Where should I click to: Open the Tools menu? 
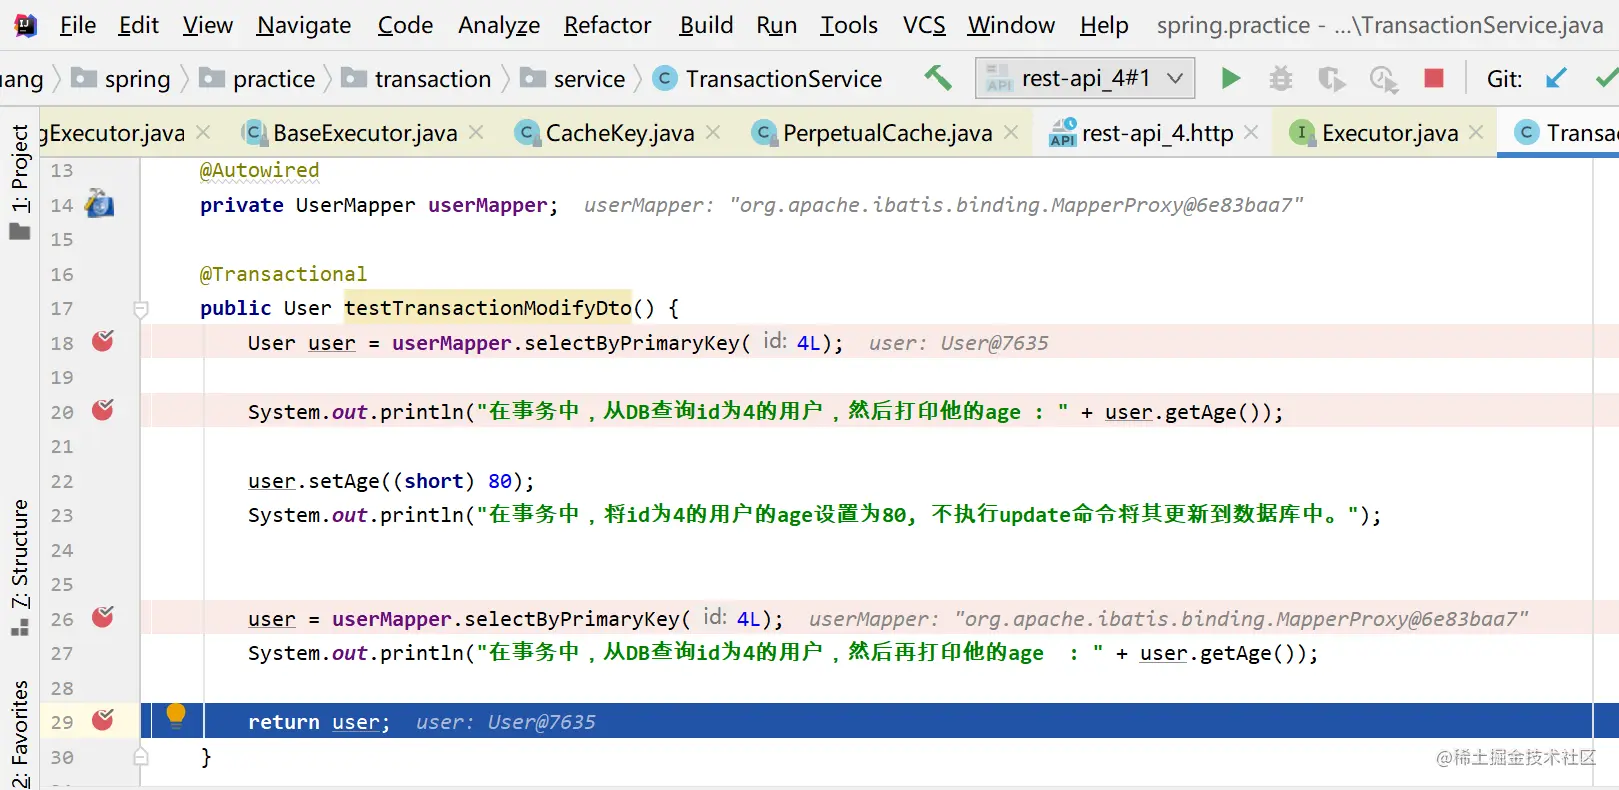coord(849,25)
